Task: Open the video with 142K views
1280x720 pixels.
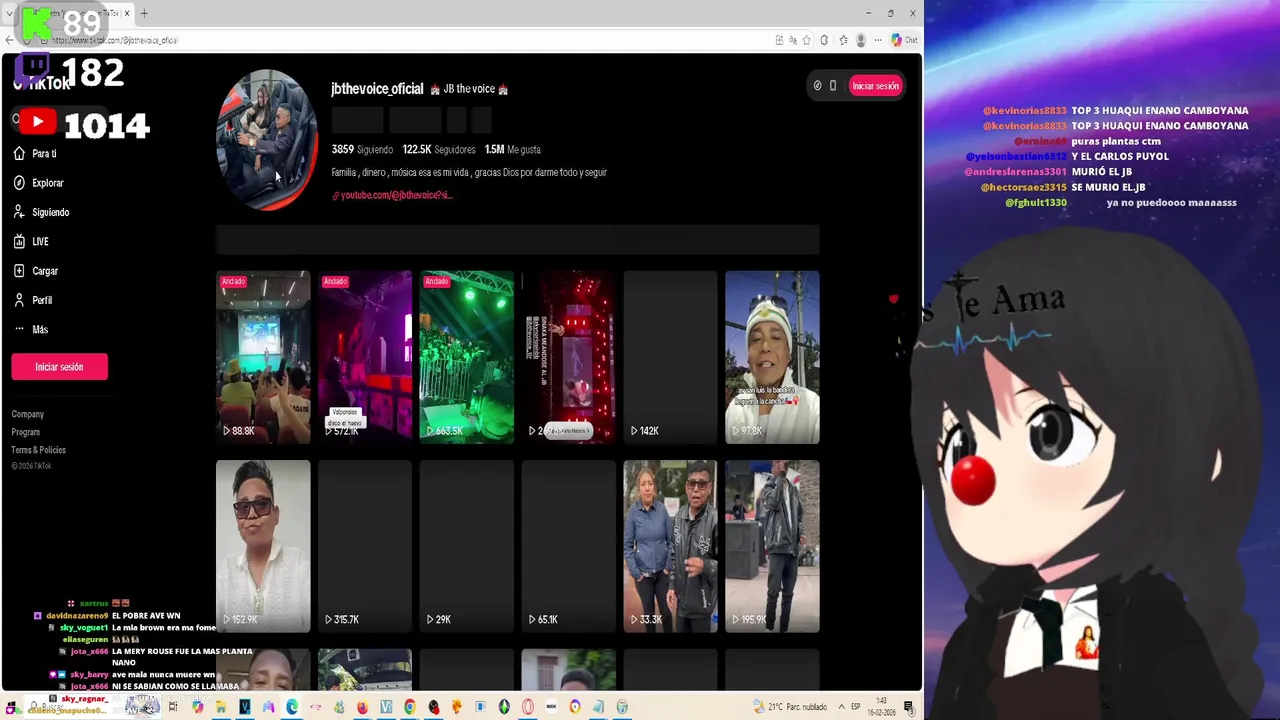Action: tap(670, 357)
